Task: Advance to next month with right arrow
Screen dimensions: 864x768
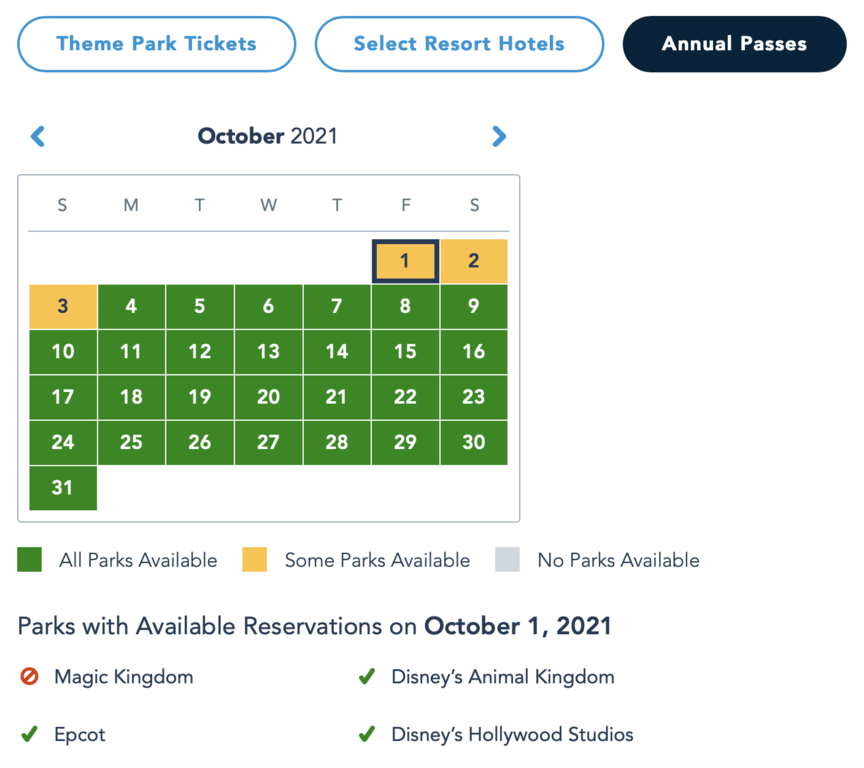Action: click(x=499, y=136)
